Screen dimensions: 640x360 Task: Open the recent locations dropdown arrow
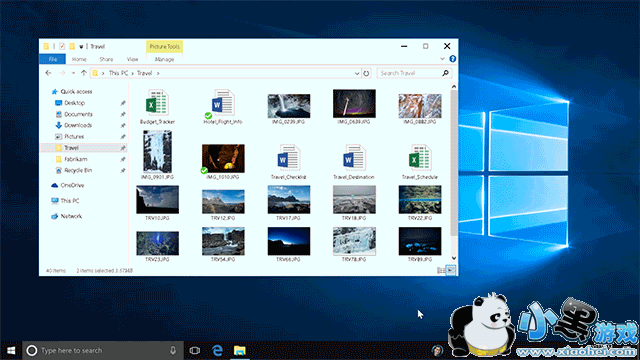(73, 73)
